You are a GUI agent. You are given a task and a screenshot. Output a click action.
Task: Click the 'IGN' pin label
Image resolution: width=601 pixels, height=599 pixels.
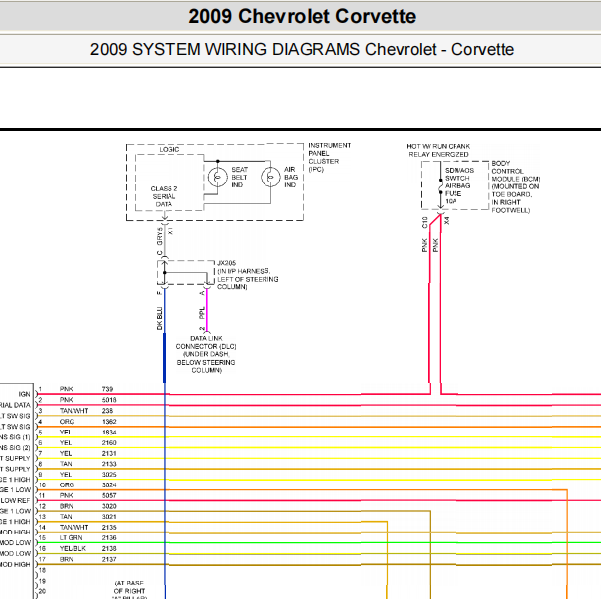25,394
